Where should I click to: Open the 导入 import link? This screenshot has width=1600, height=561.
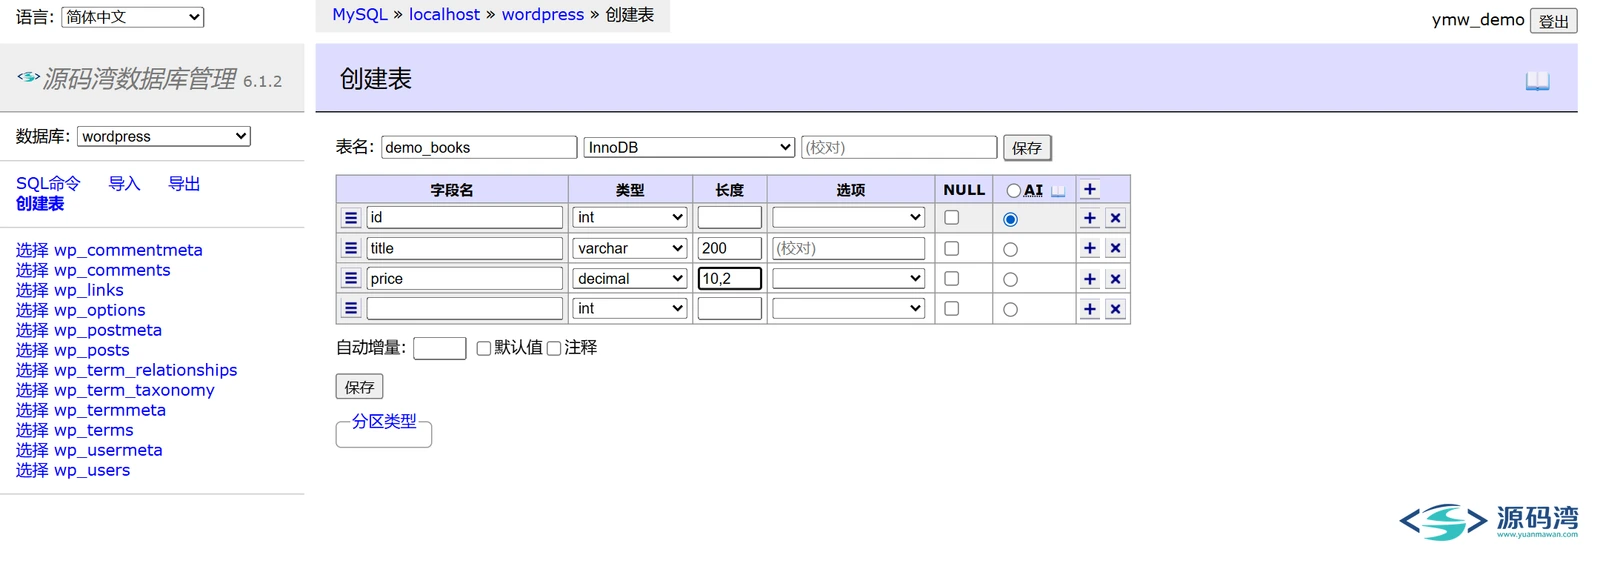124,183
